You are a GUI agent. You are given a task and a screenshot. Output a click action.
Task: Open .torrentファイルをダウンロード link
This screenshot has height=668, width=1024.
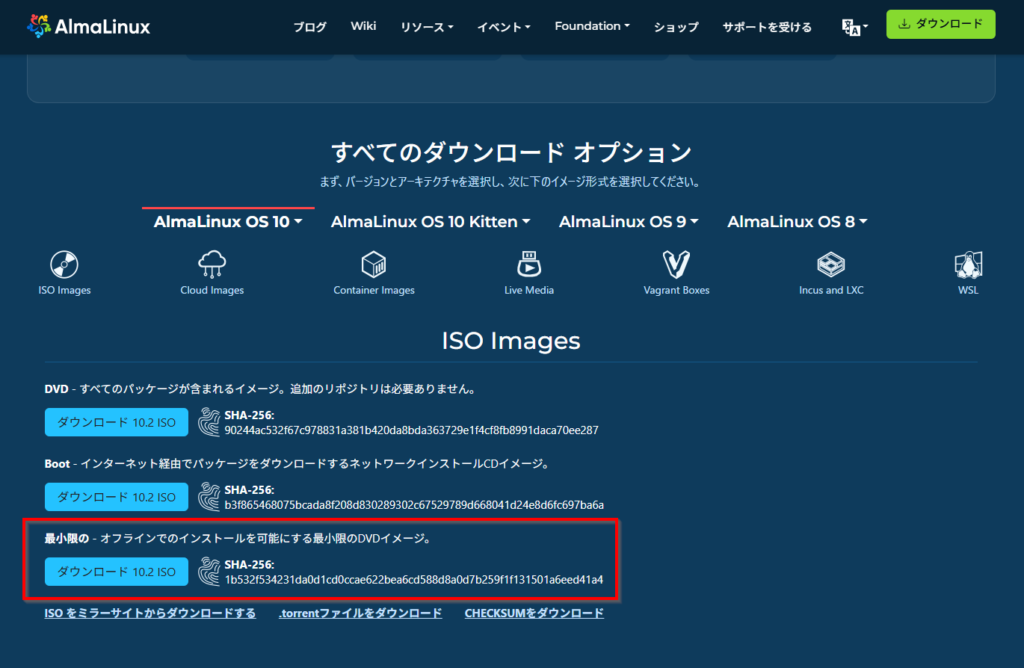pos(360,613)
